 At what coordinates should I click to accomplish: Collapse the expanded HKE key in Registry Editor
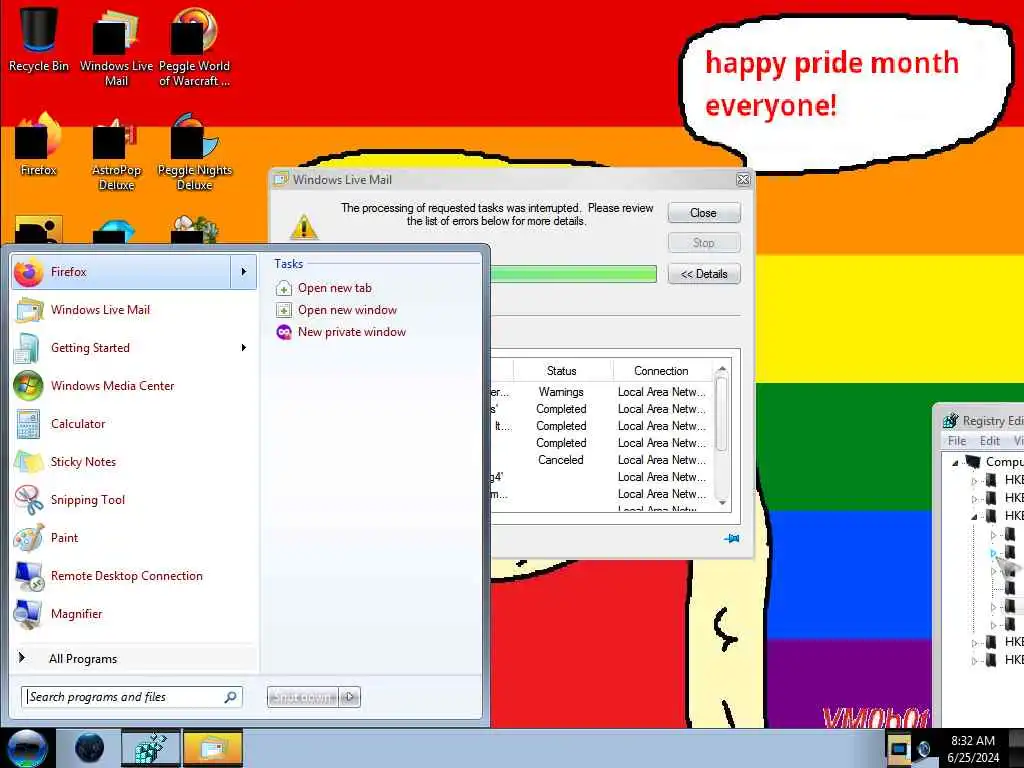[x=974, y=517]
